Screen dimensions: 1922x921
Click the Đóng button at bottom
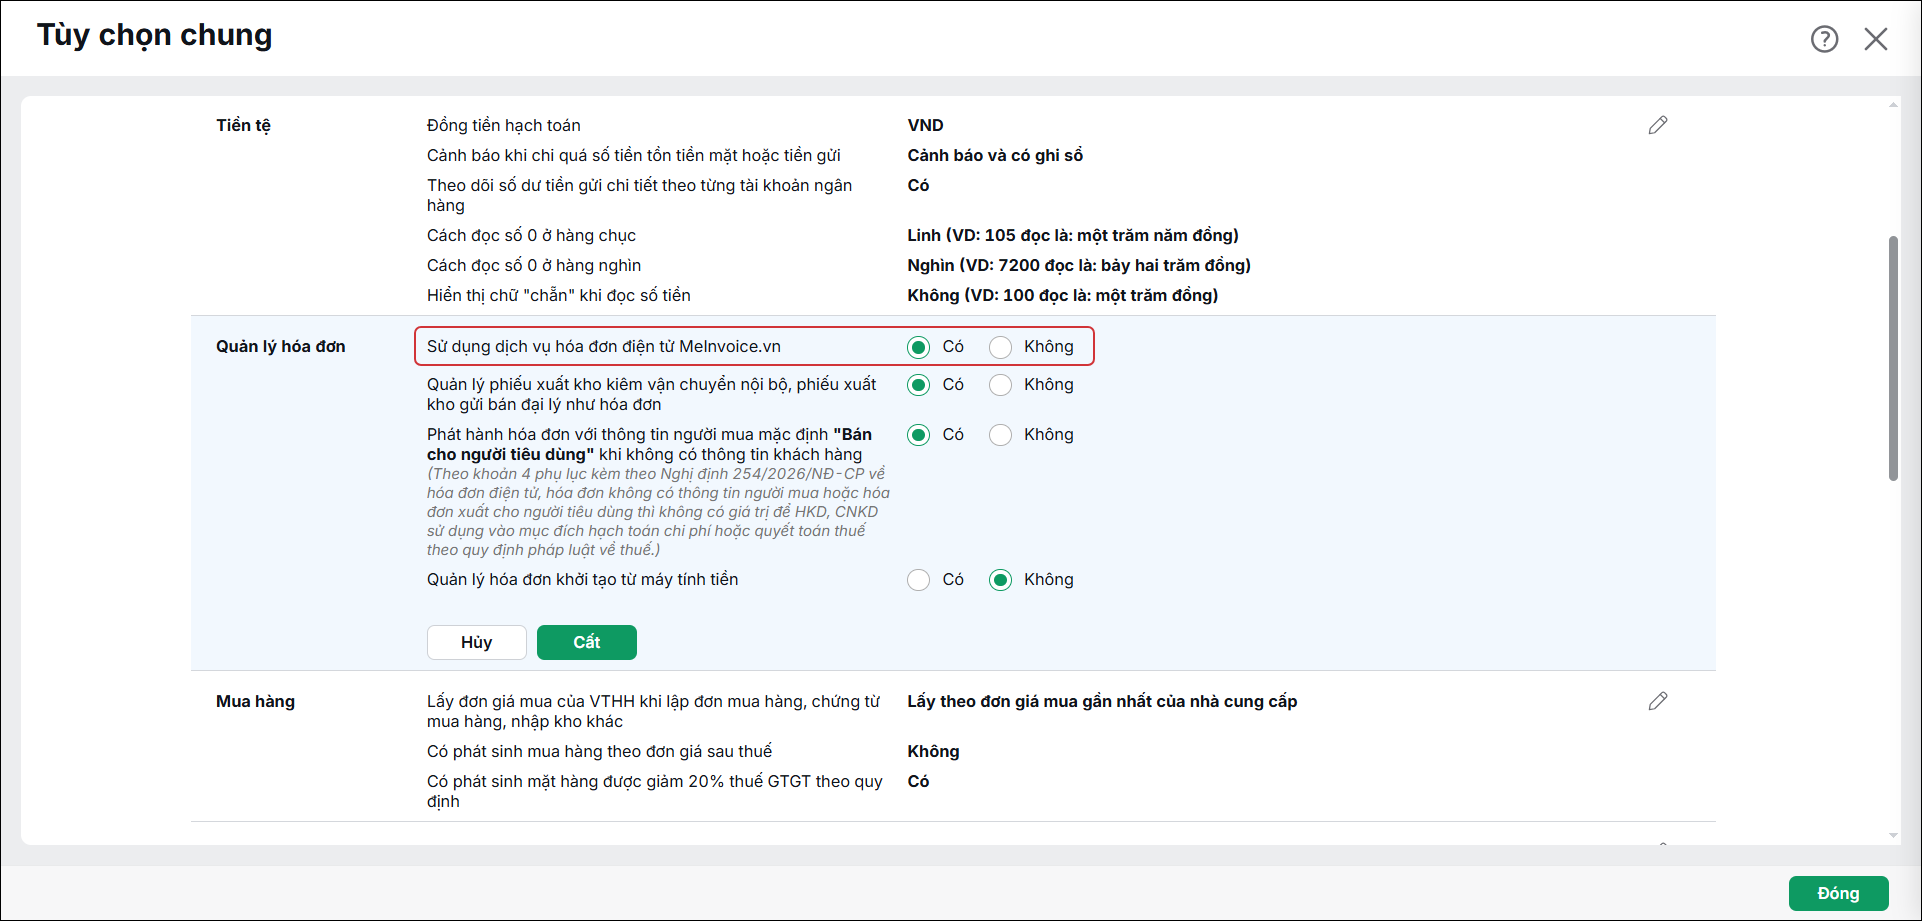(1838, 893)
